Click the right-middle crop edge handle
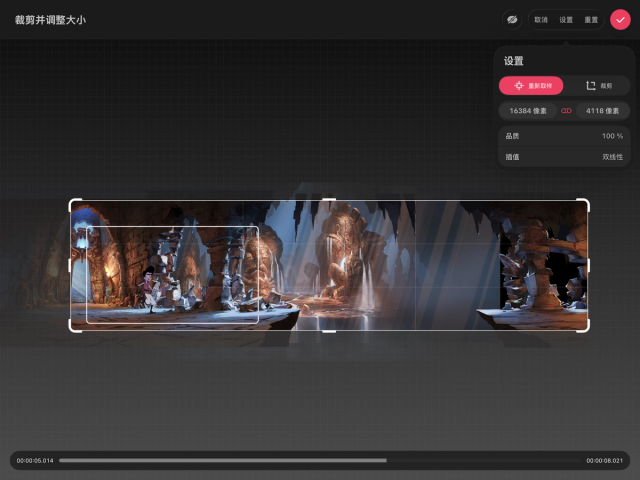This screenshot has width=640, height=480. pyautogui.click(x=589, y=265)
